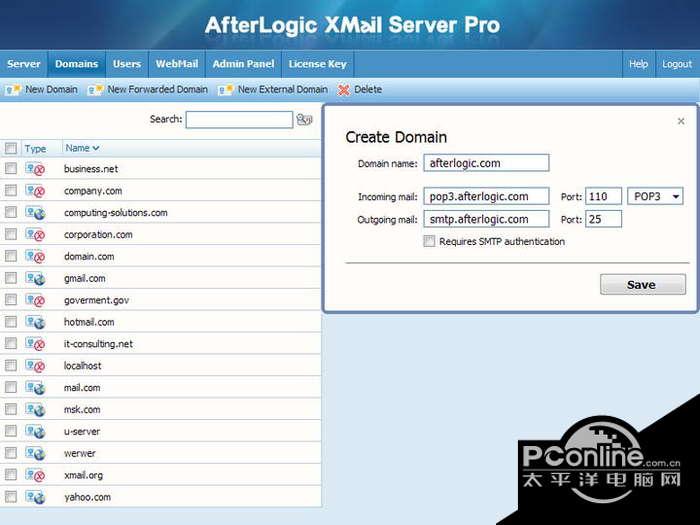This screenshot has width=700, height=525.
Task: Click the type icon of goverment.gov
Action: pyautogui.click(x=35, y=300)
